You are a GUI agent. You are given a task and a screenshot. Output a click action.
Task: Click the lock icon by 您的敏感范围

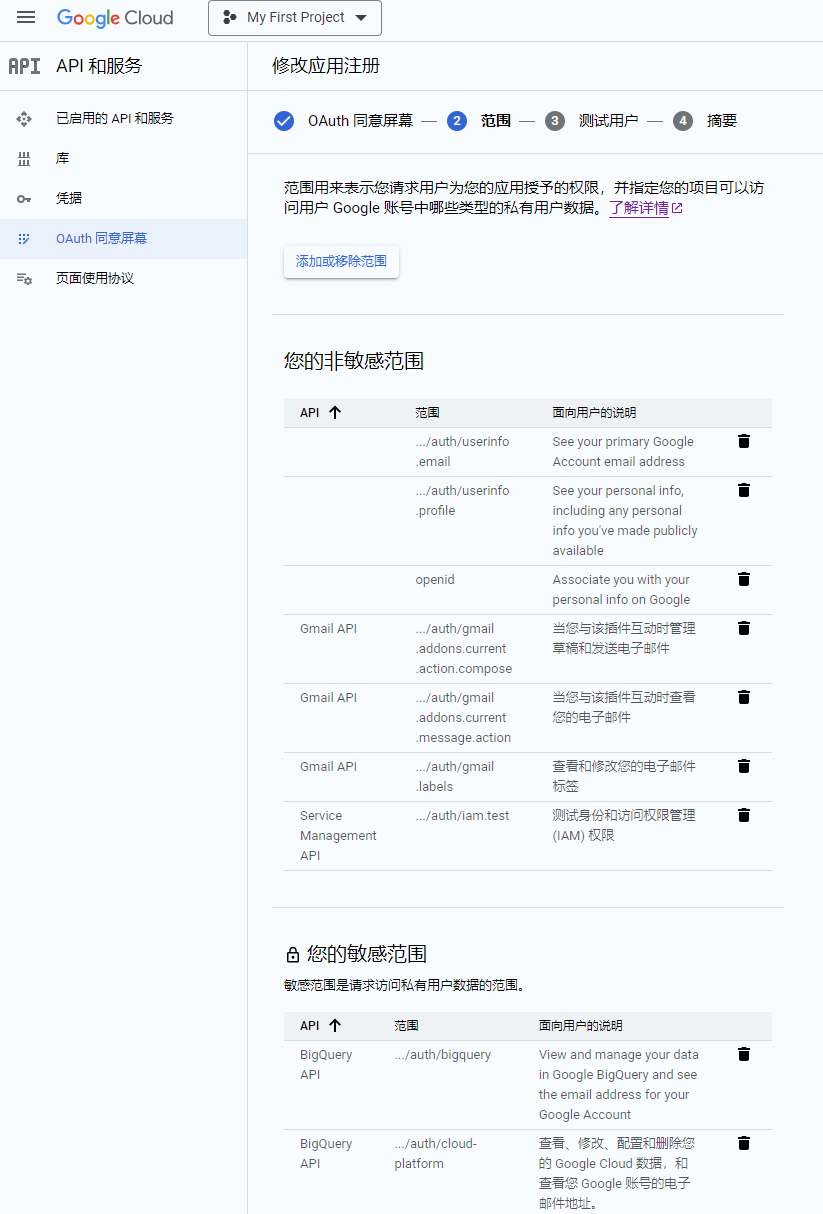tap(292, 954)
